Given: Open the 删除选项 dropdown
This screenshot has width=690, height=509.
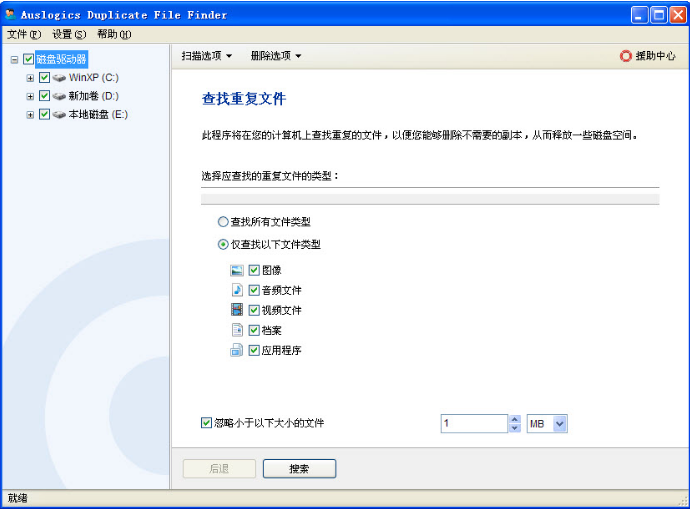Looking at the screenshot, I should pos(275,56).
